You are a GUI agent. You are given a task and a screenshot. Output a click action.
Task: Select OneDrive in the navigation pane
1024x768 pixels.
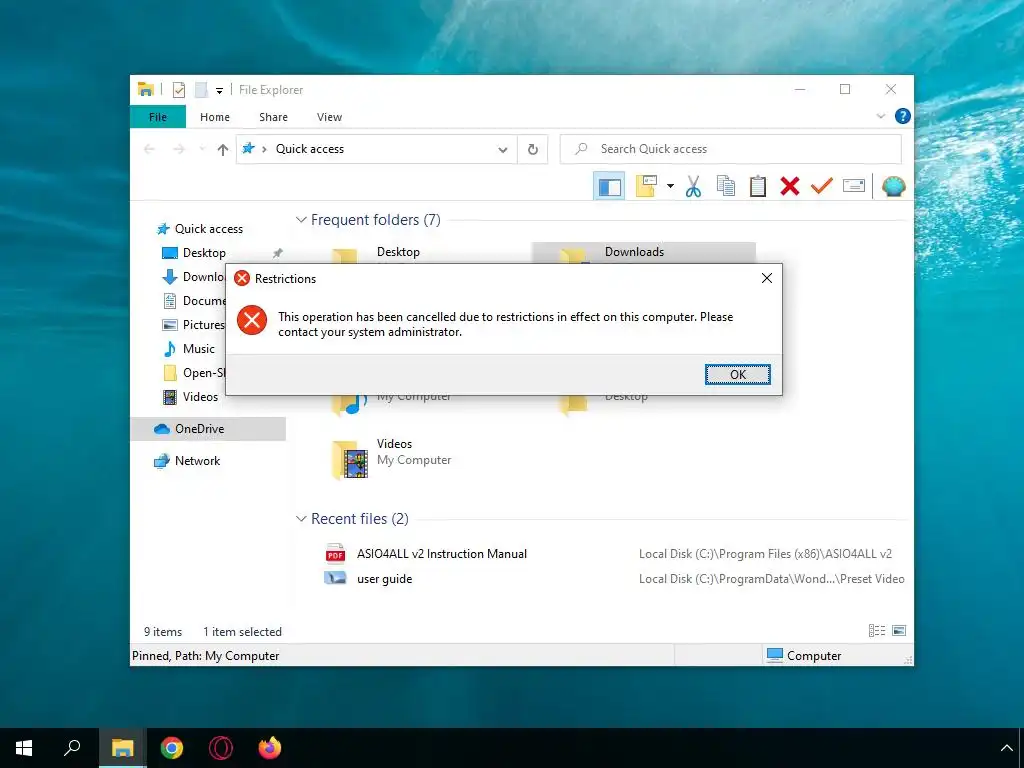click(x=199, y=428)
